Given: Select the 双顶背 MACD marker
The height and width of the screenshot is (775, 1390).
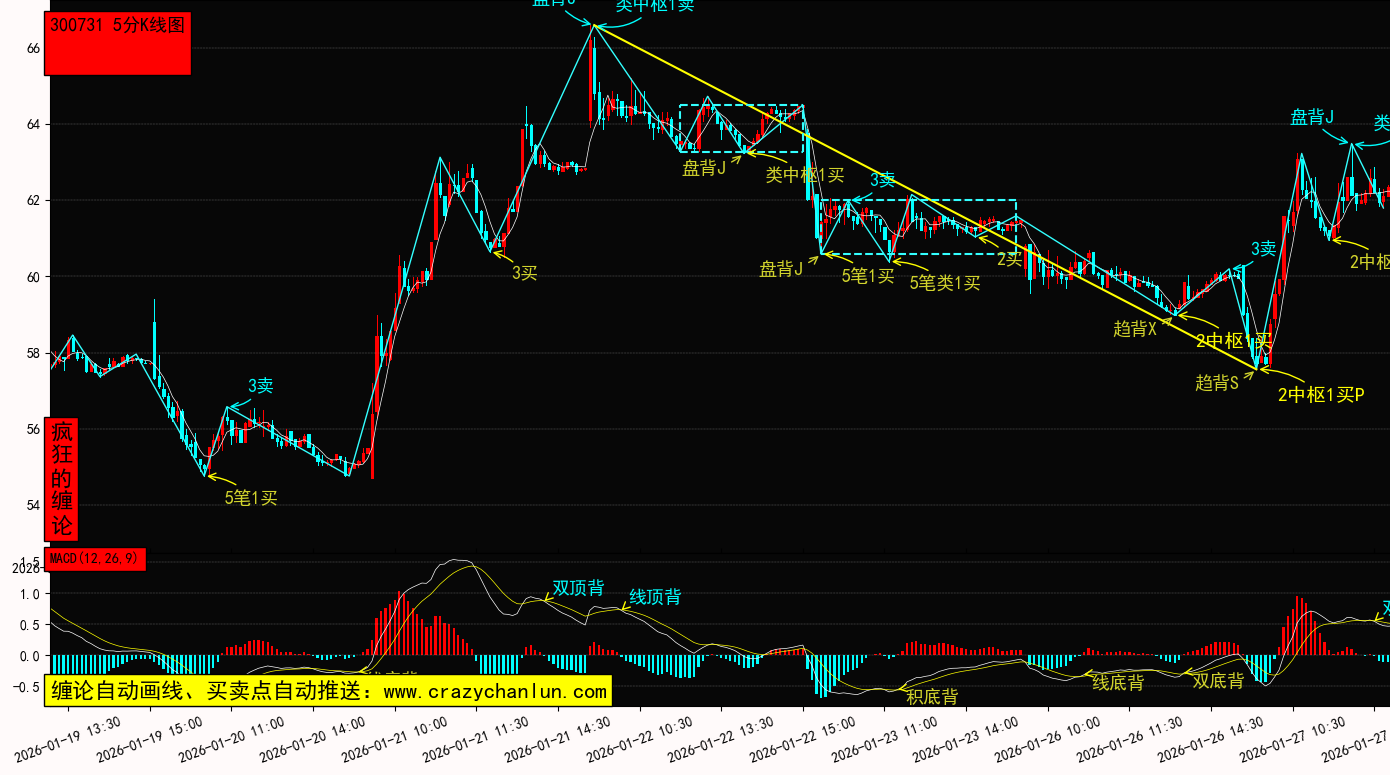Looking at the screenshot, I should click(x=578, y=588).
